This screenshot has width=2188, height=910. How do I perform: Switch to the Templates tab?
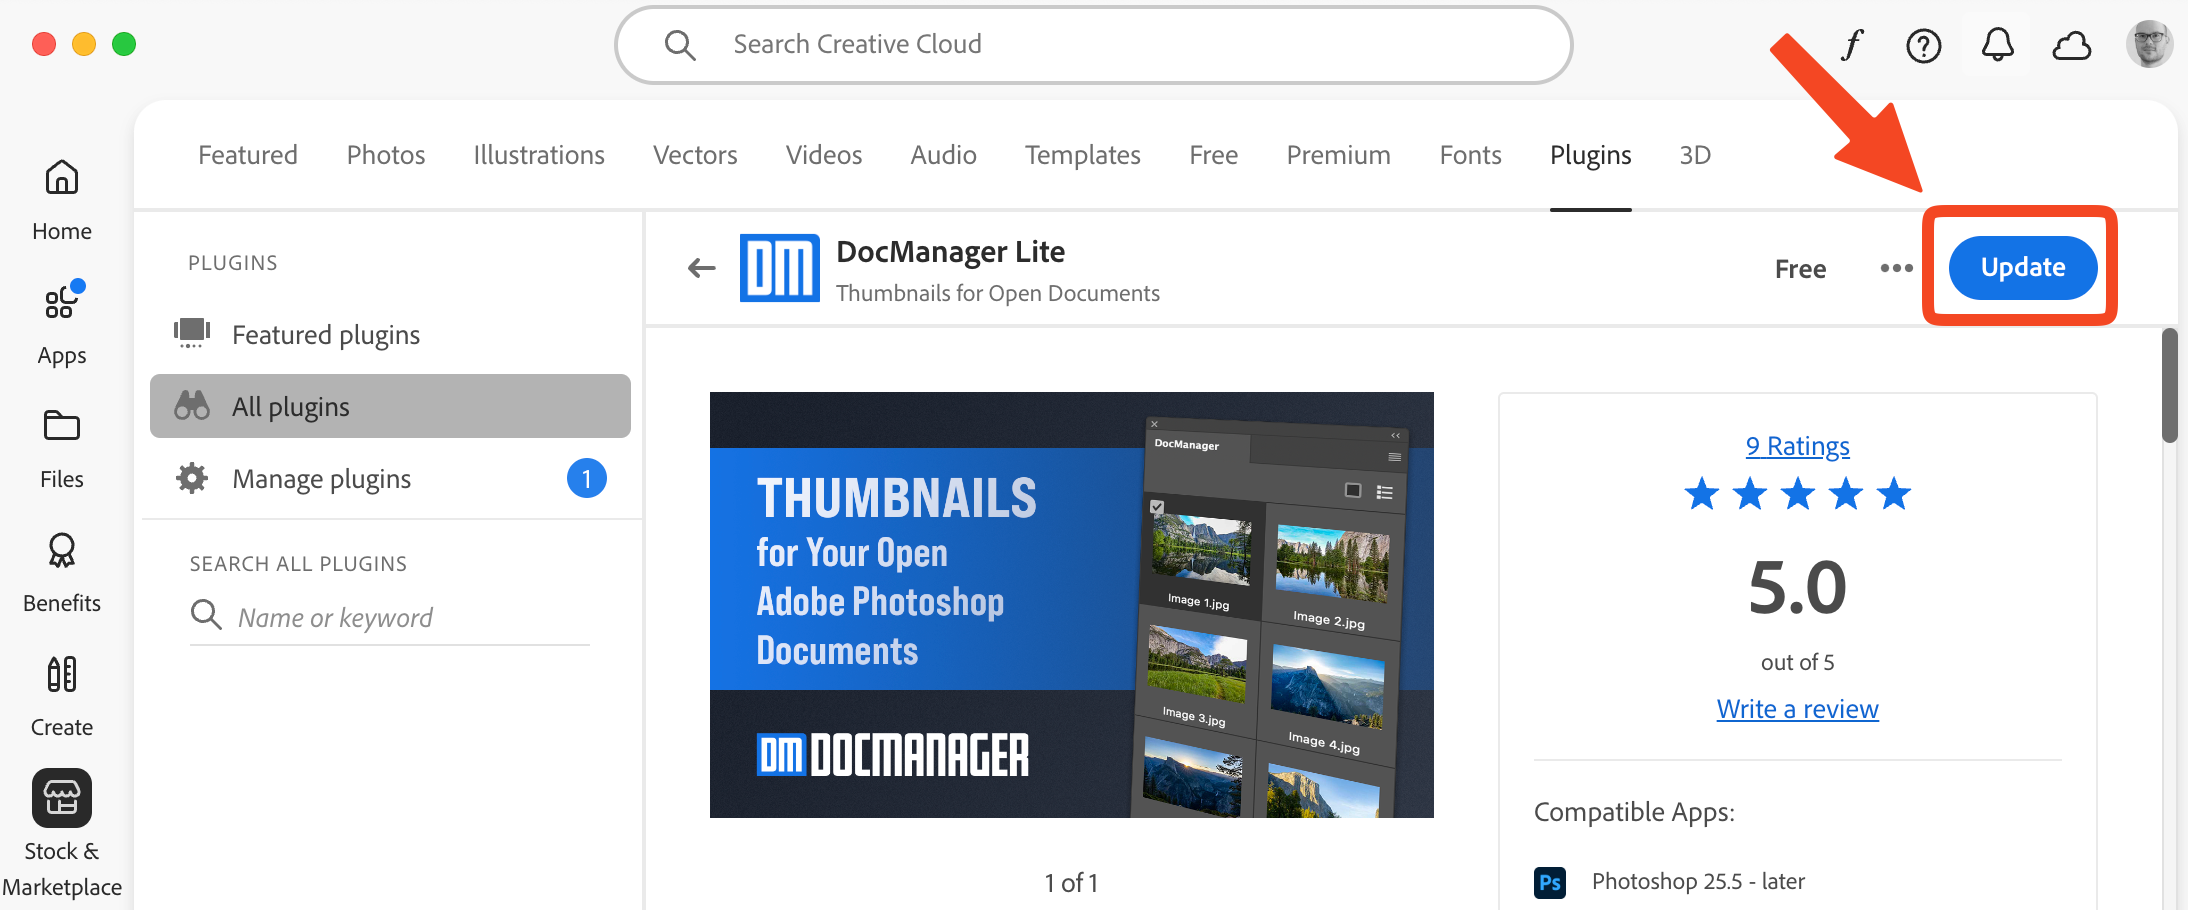1082,155
